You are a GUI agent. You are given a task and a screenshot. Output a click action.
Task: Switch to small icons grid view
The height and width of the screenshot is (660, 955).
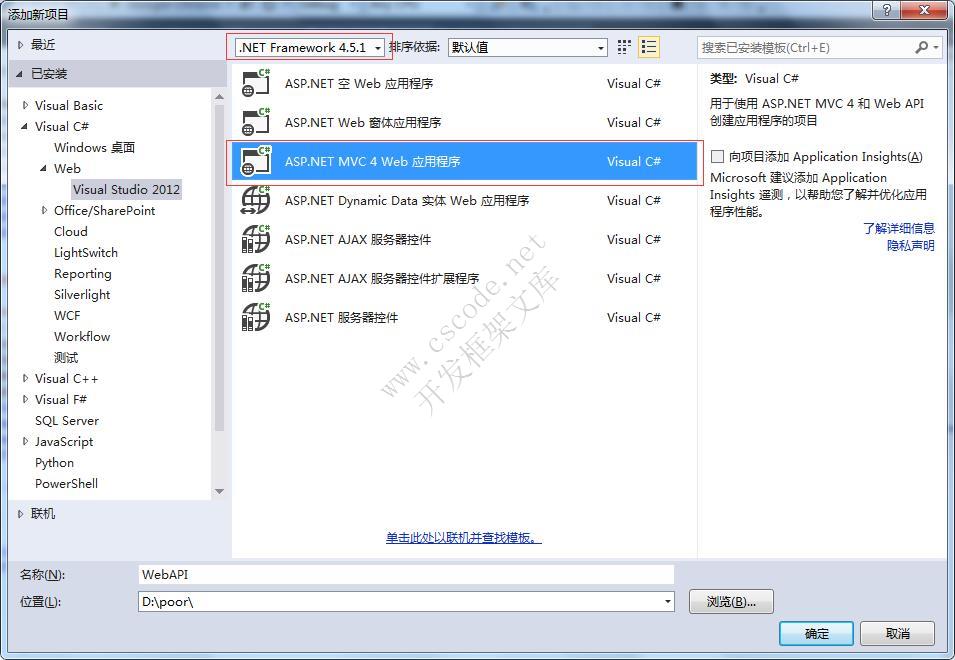click(x=624, y=47)
